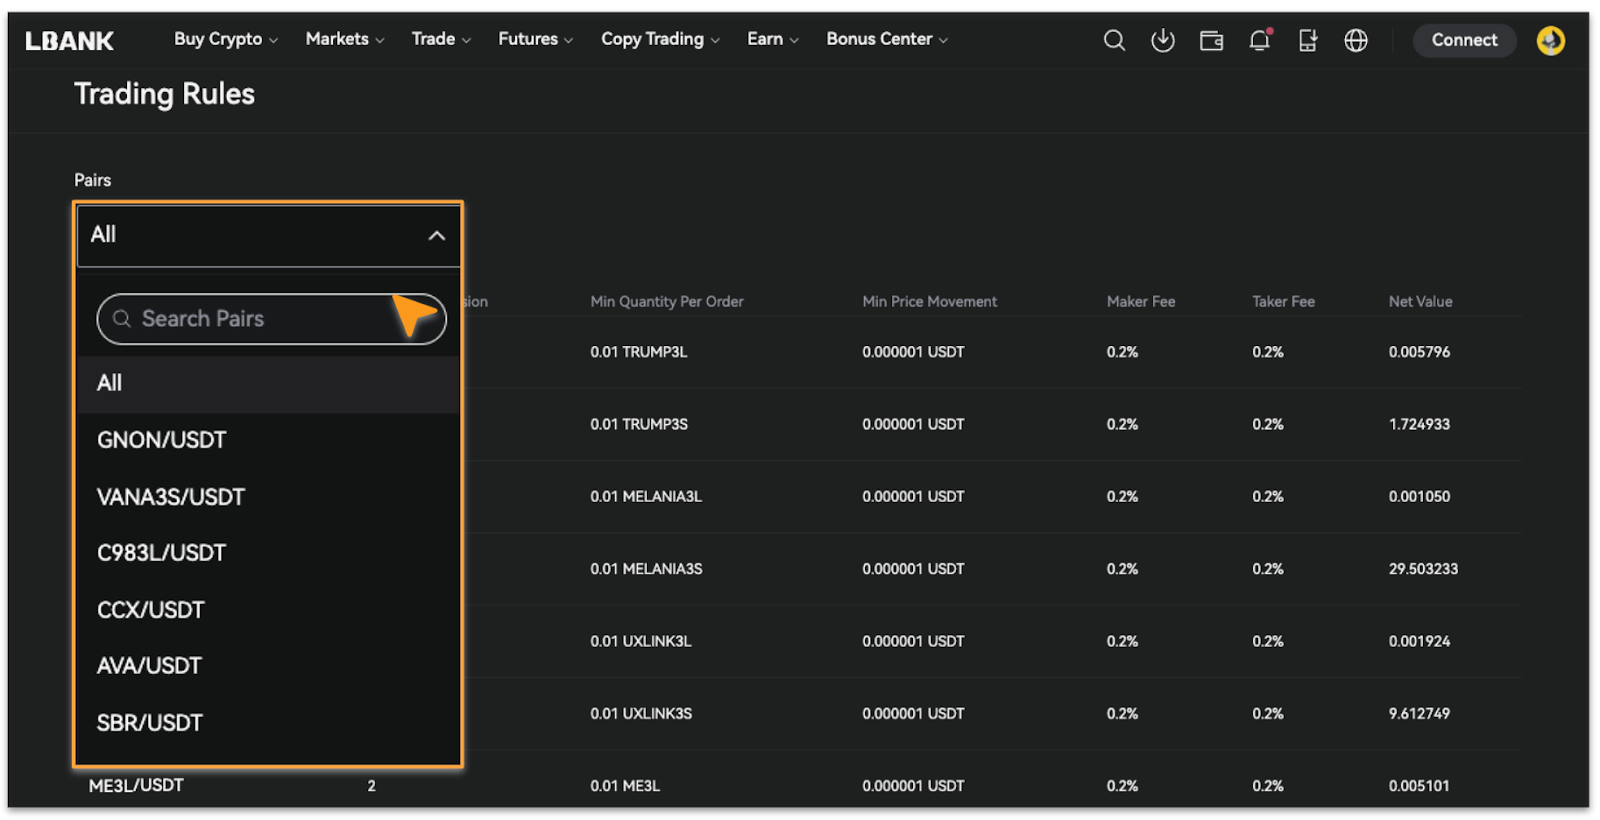Pick AVA/USDT from the pairs list

[268, 667]
